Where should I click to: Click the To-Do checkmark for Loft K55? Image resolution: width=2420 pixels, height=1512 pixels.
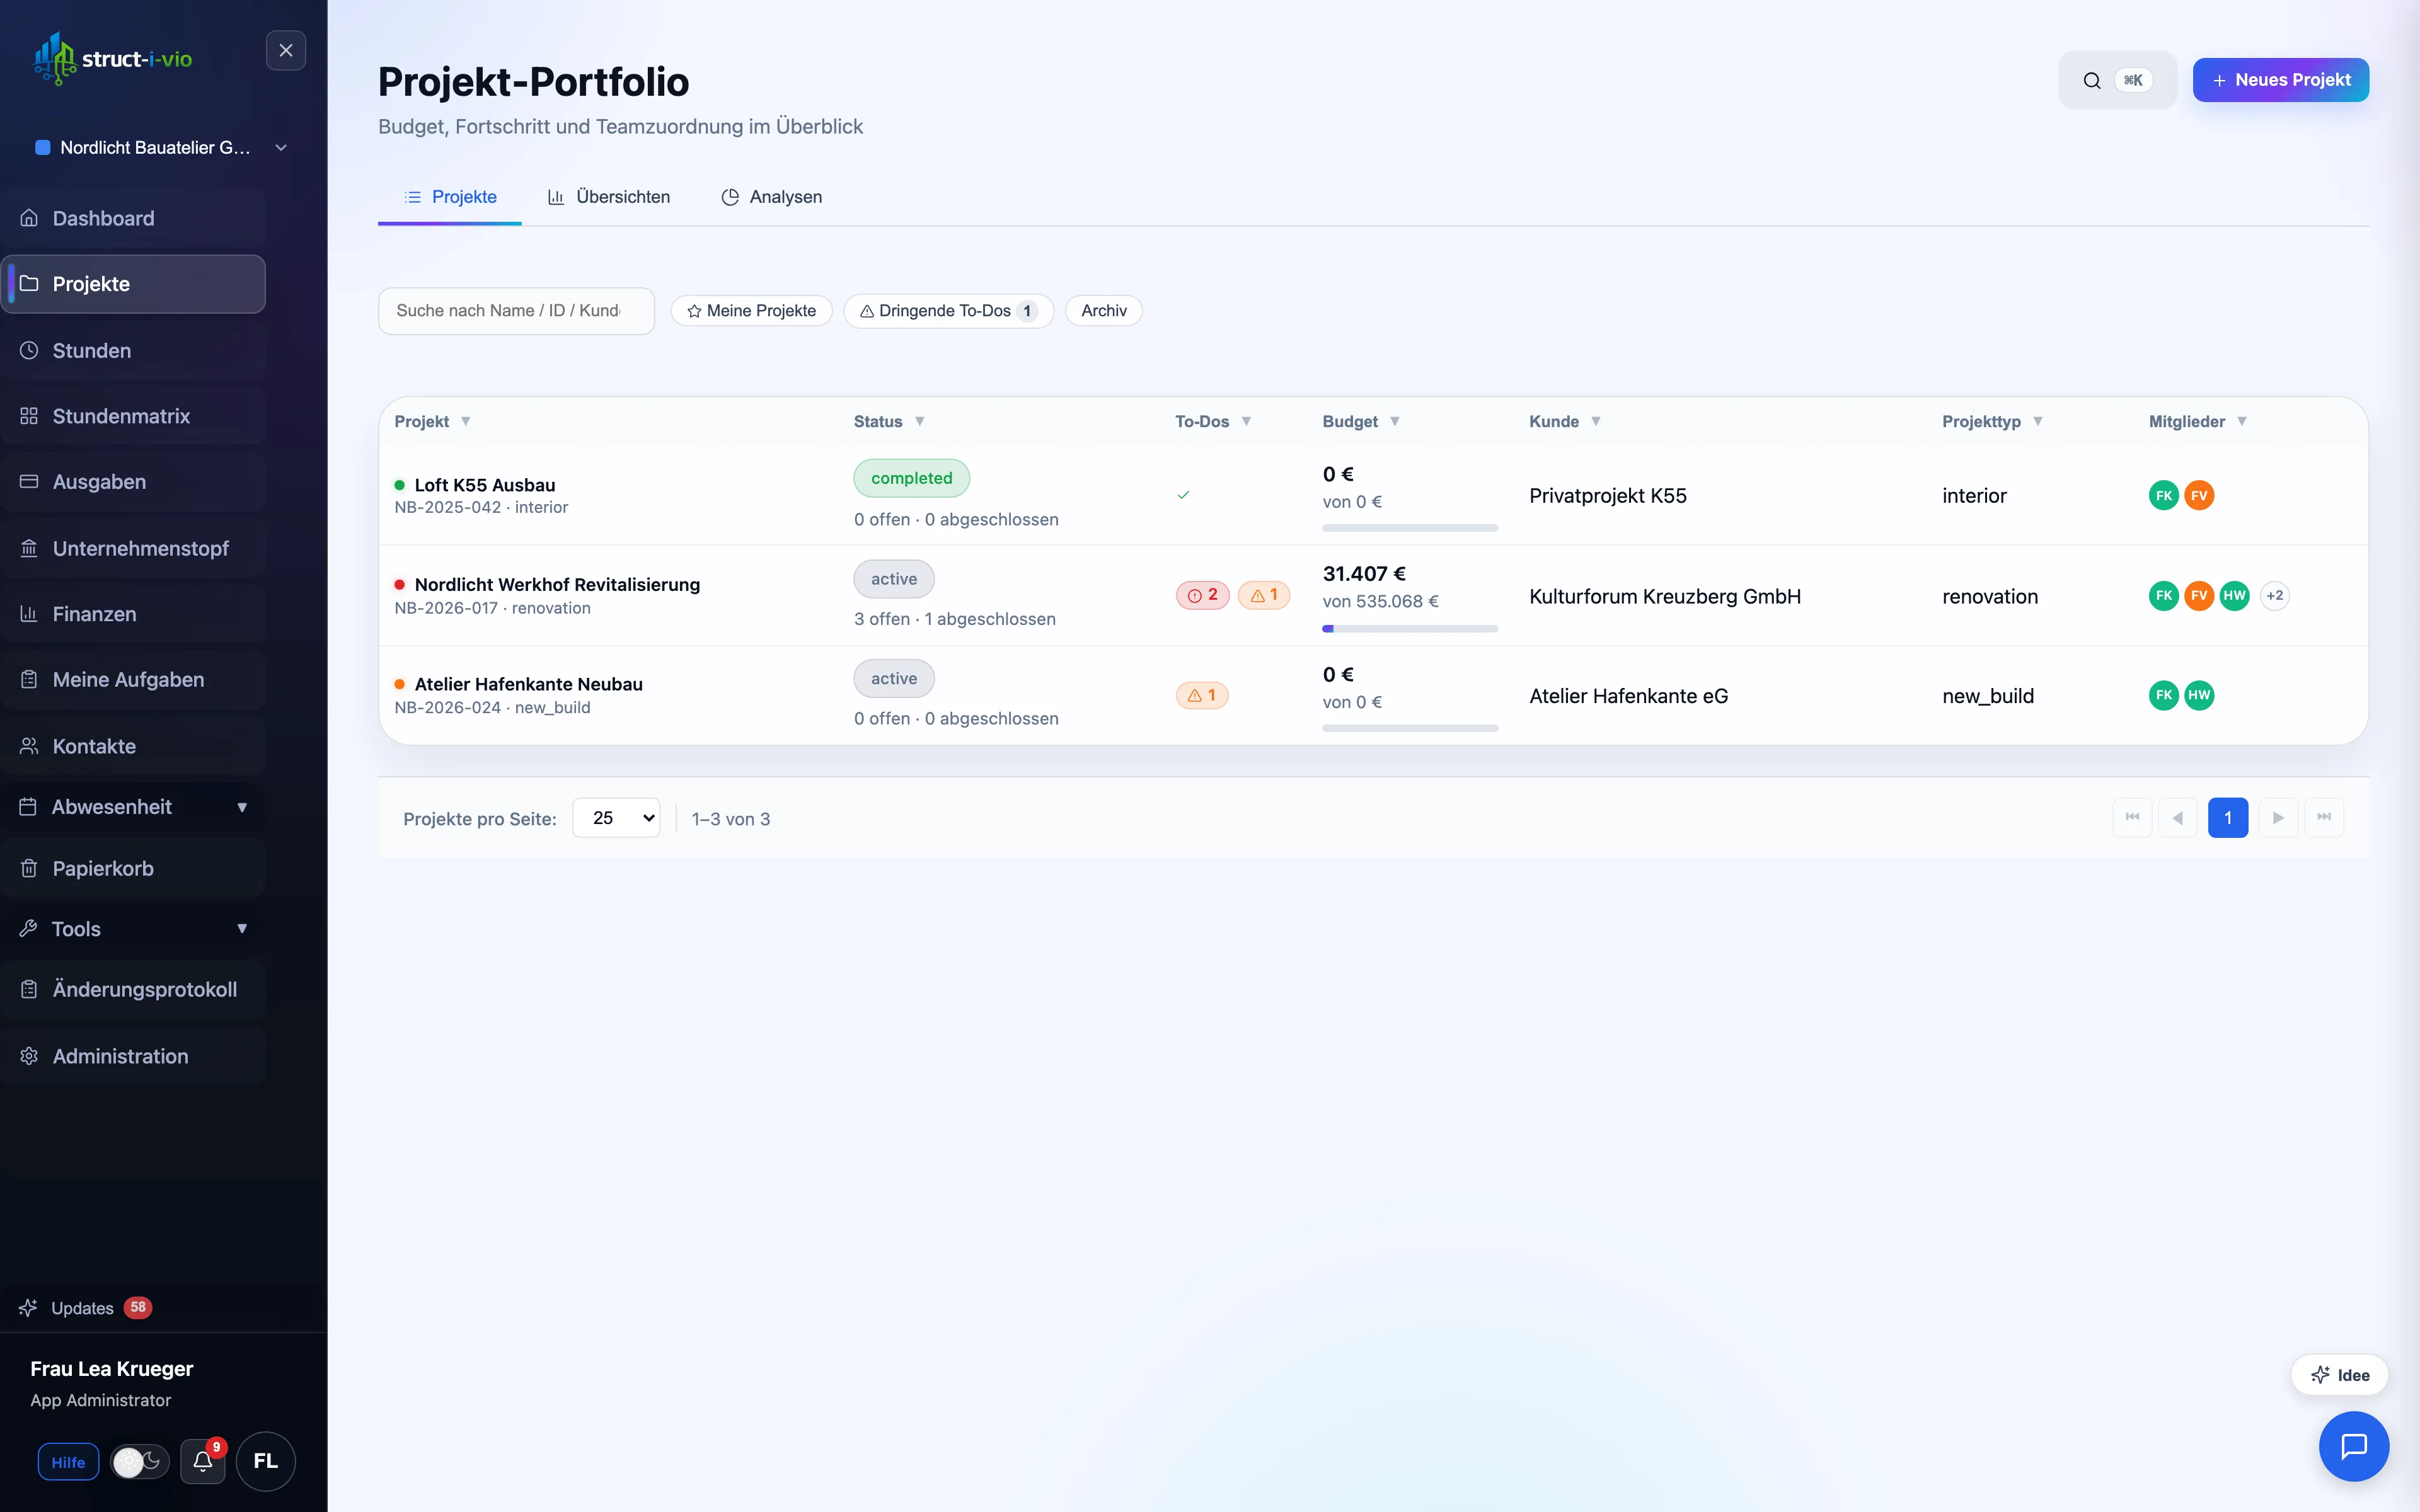(1184, 495)
